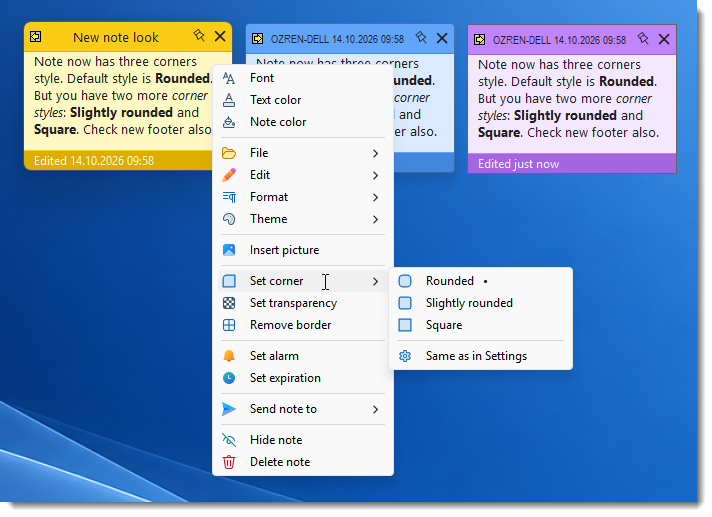Choose Set alarm label
The image size is (712, 517).
274,356
